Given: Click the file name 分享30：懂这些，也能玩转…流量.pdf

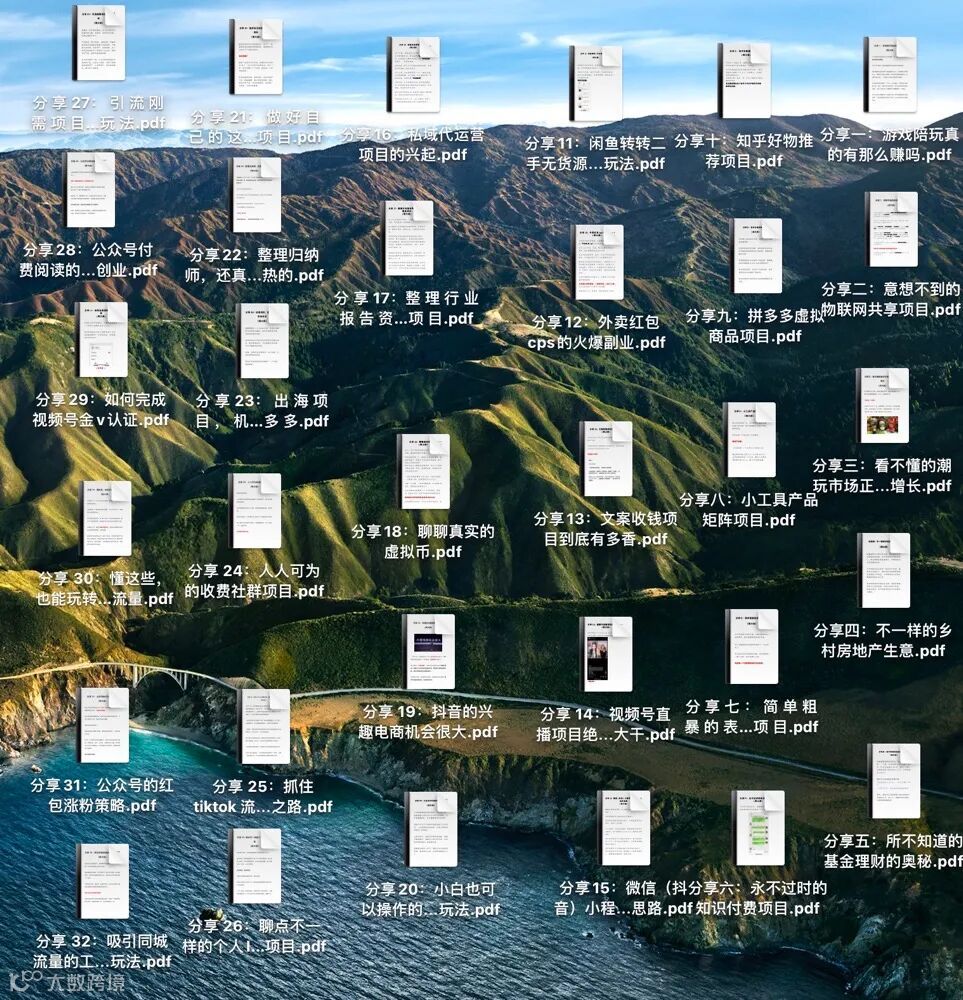Looking at the screenshot, I should (x=105, y=589).
